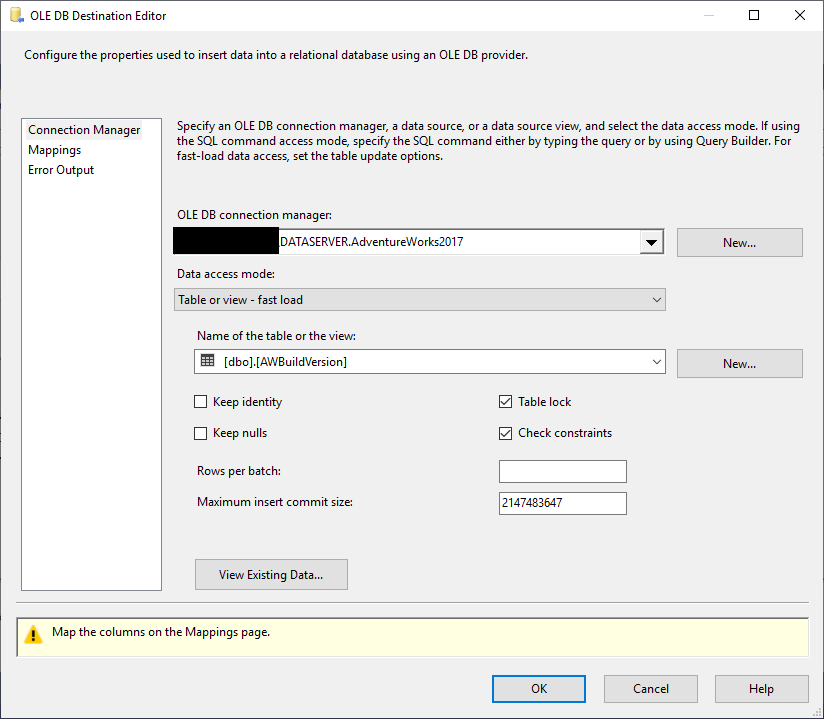The width and height of the screenshot is (824, 719).
Task: Enable the Keep identity checkbox
Action: [201, 402]
